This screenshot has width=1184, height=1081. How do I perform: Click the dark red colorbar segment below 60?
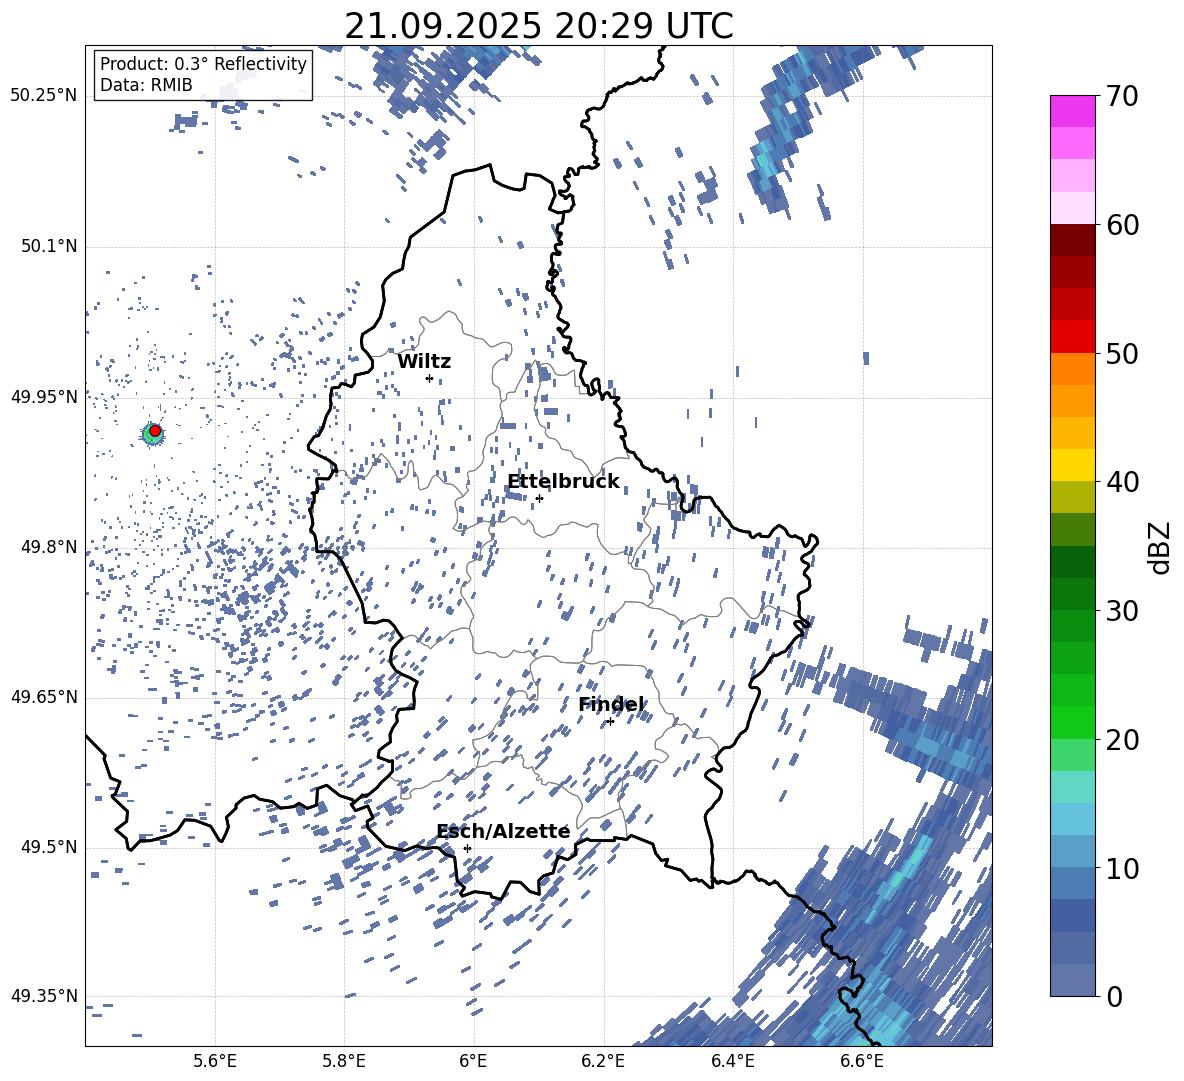1072,240
